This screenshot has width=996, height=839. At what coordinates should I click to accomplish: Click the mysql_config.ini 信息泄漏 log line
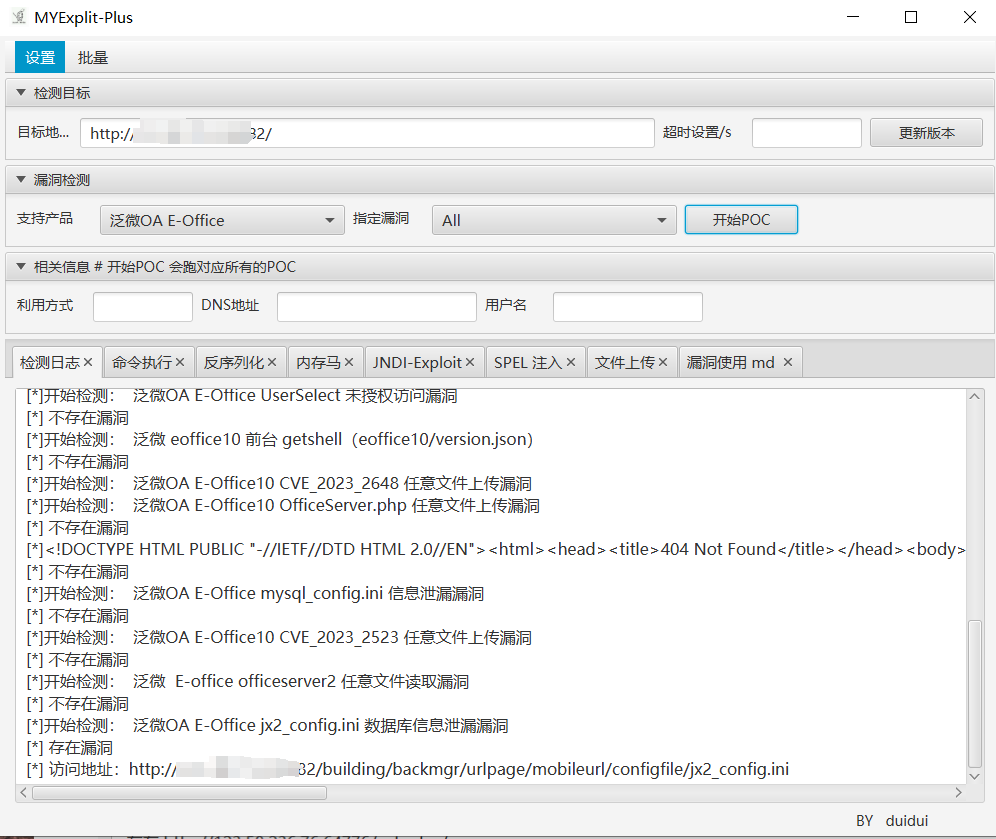pos(255,594)
